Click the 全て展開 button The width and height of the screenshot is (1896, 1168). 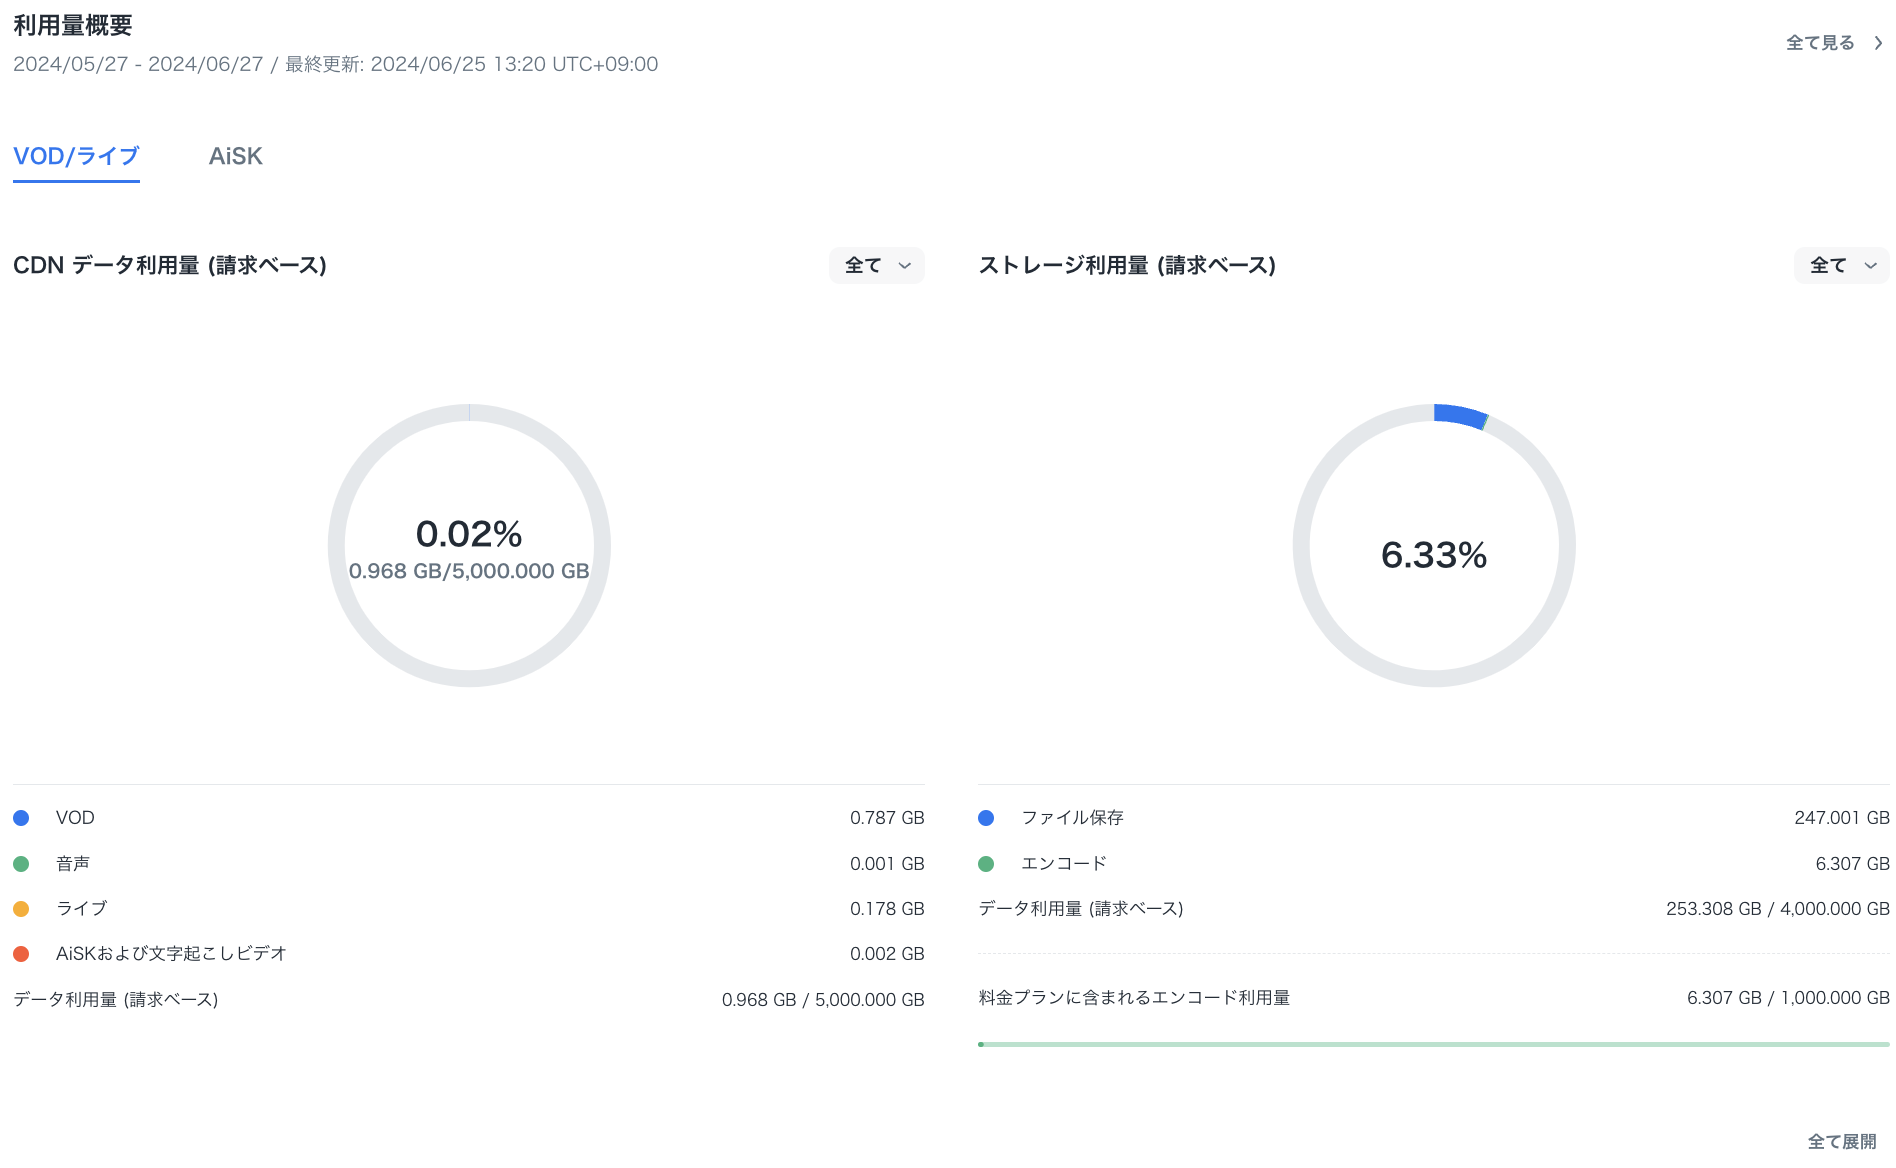1841,1141
